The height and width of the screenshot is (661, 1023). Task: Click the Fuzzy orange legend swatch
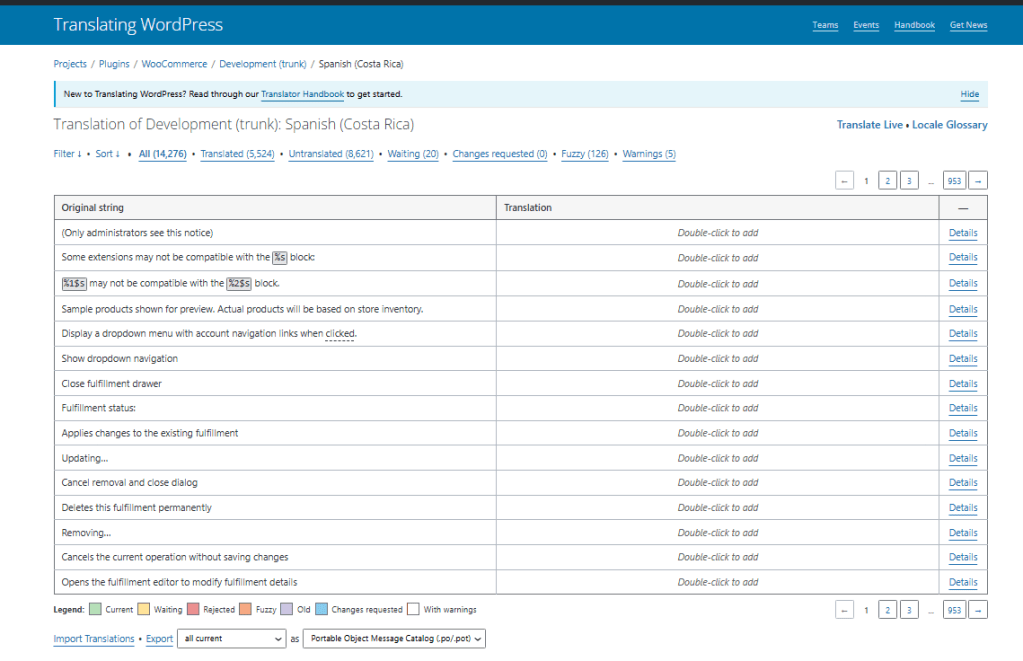coord(245,609)
